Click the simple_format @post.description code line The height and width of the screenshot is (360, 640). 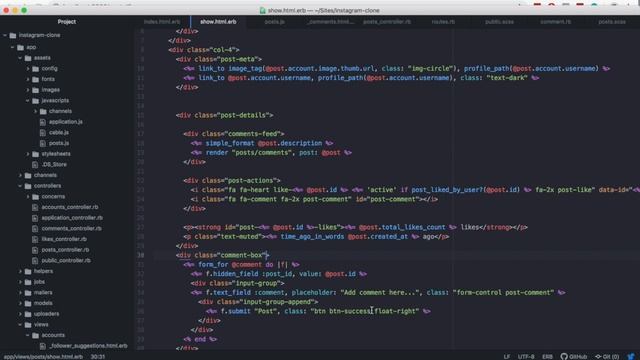coord(262,143)
